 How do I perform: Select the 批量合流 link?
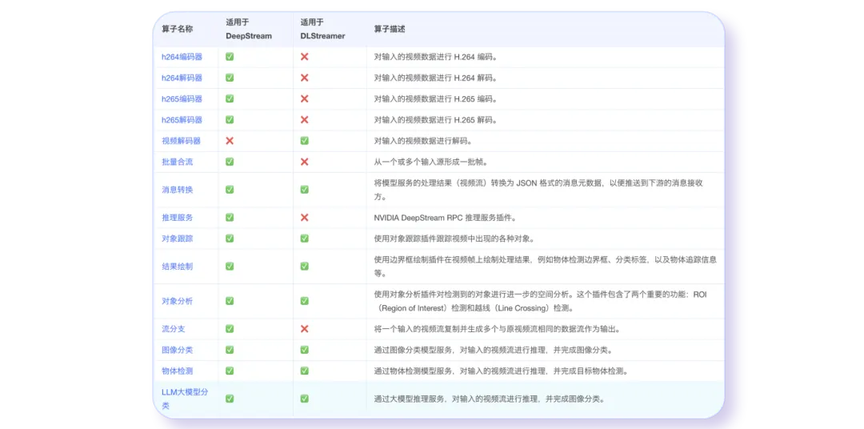tap(177, 161)
